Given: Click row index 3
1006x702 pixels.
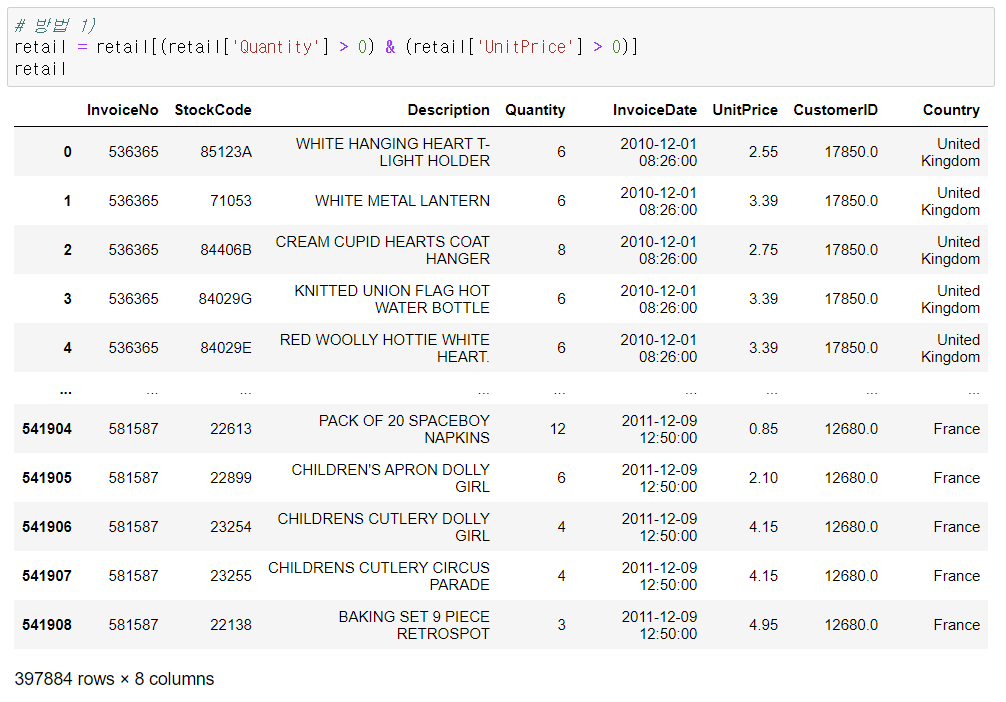Looking at the screenshot, I should tap(67, 299).
